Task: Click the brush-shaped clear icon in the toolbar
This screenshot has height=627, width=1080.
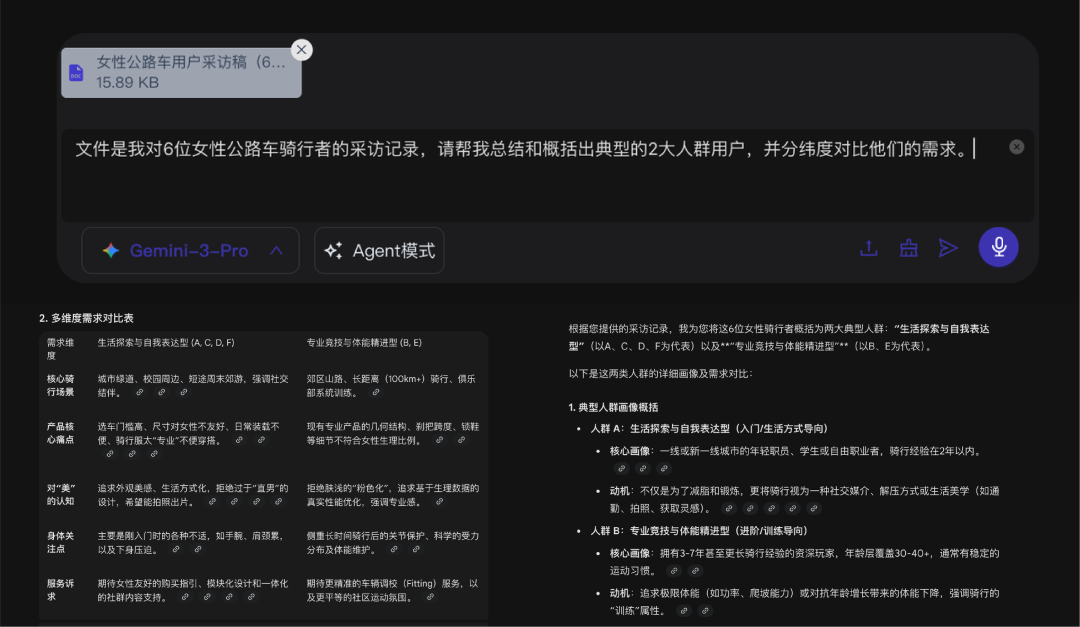Action: pyautogui.click(x=908, y=247)
